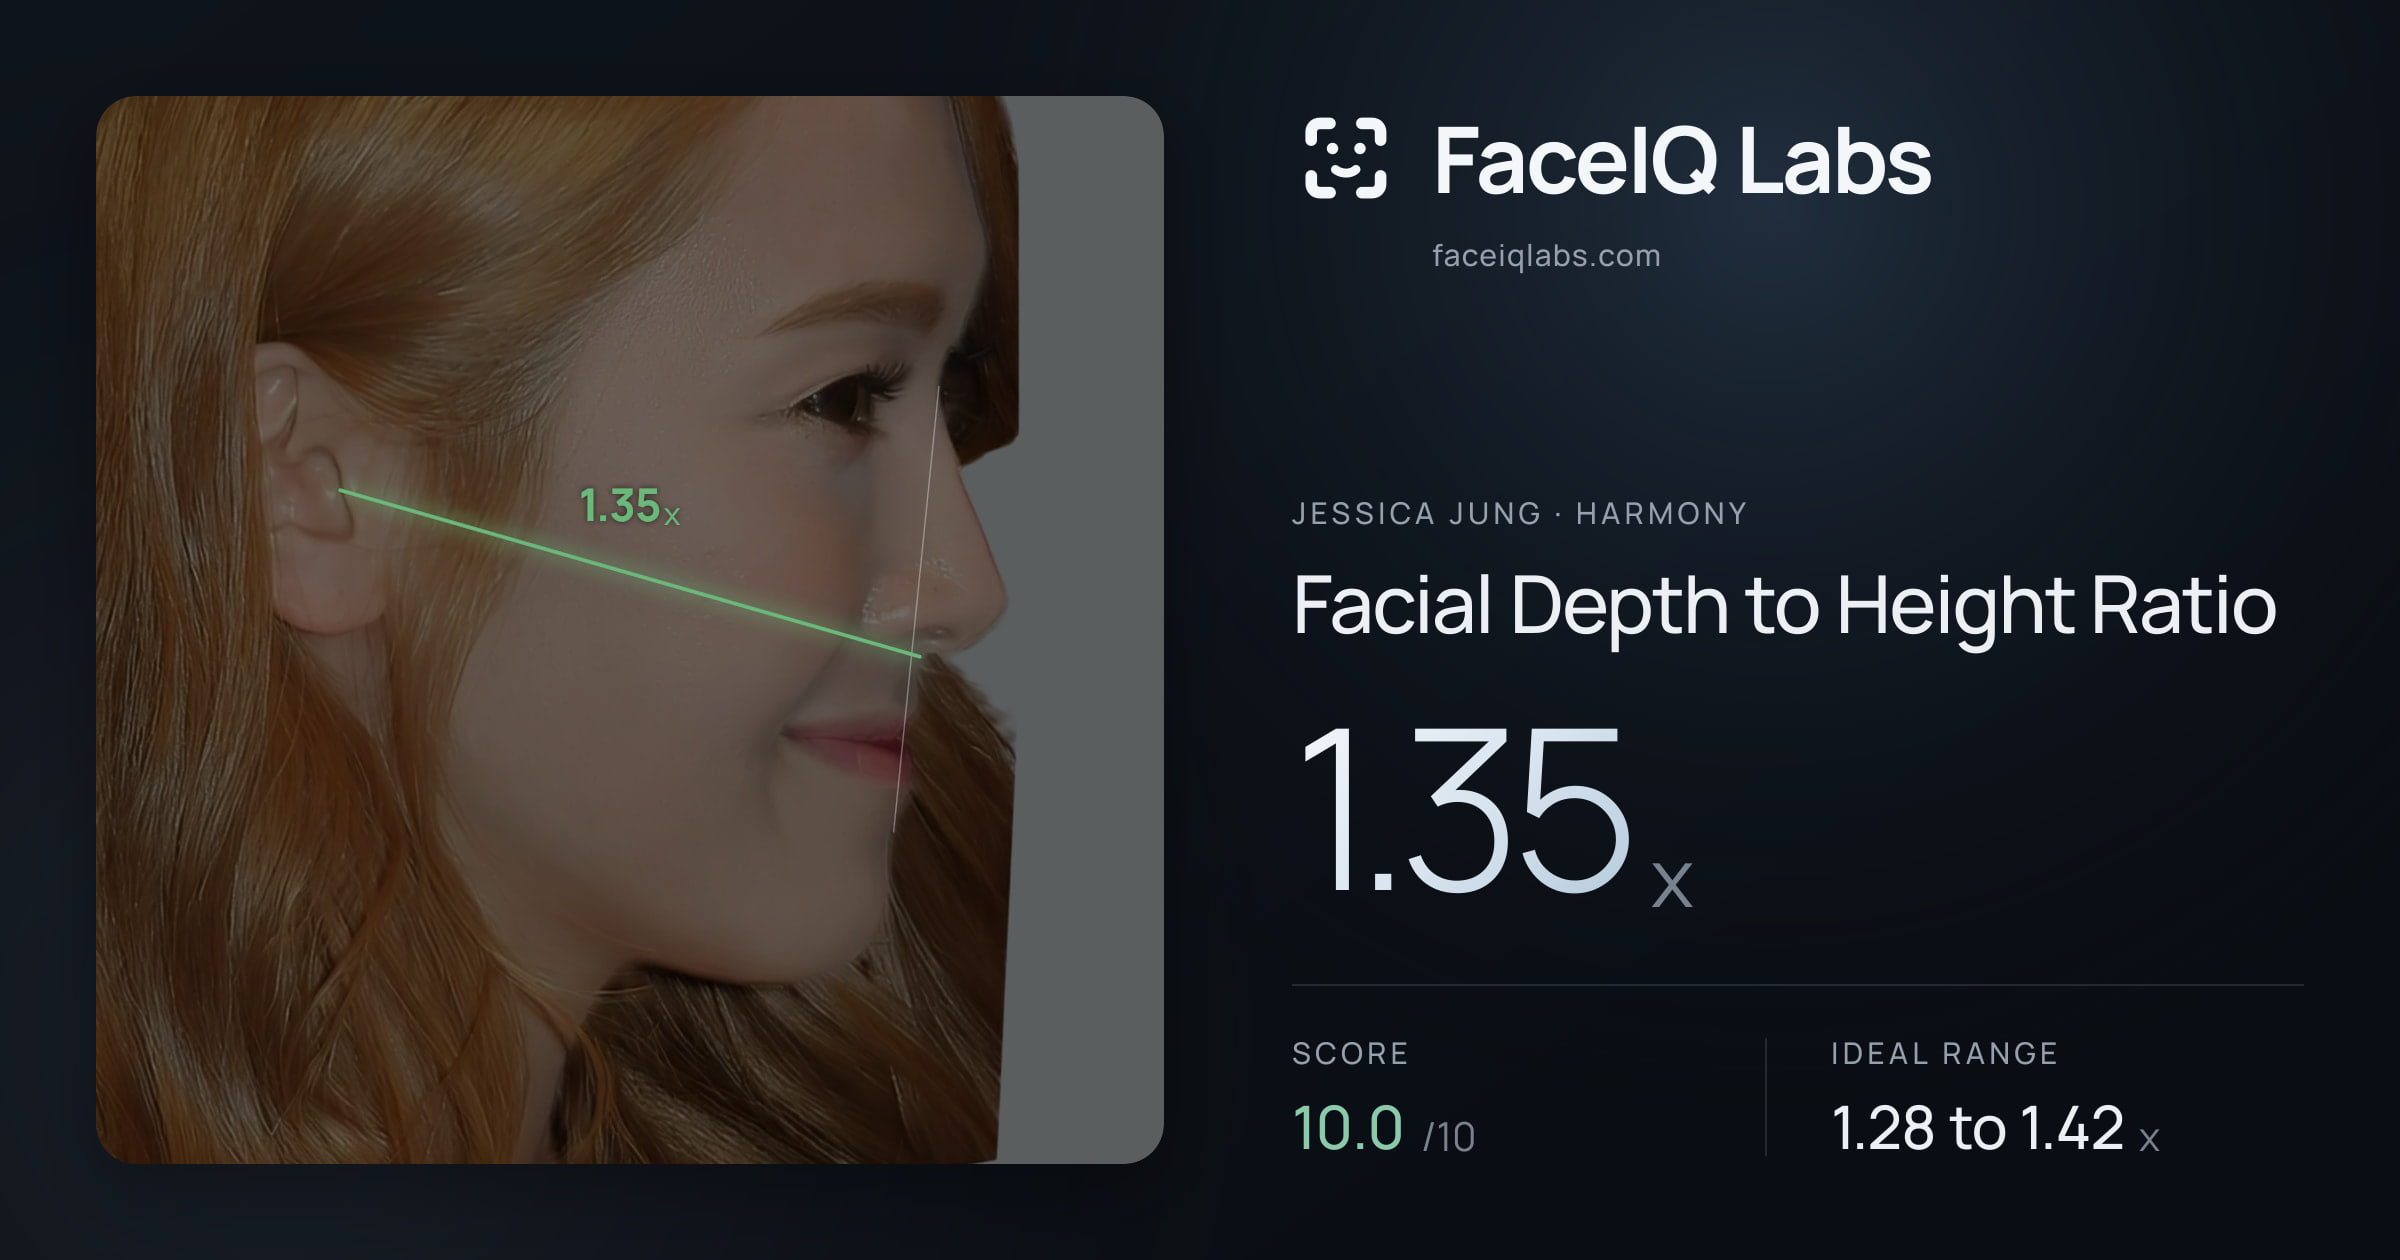Image resolution: width=2400 pixels, height=1260 pixels.
Task: Click the IDEAL RANGE label
Action: tap(1944, 1053)
